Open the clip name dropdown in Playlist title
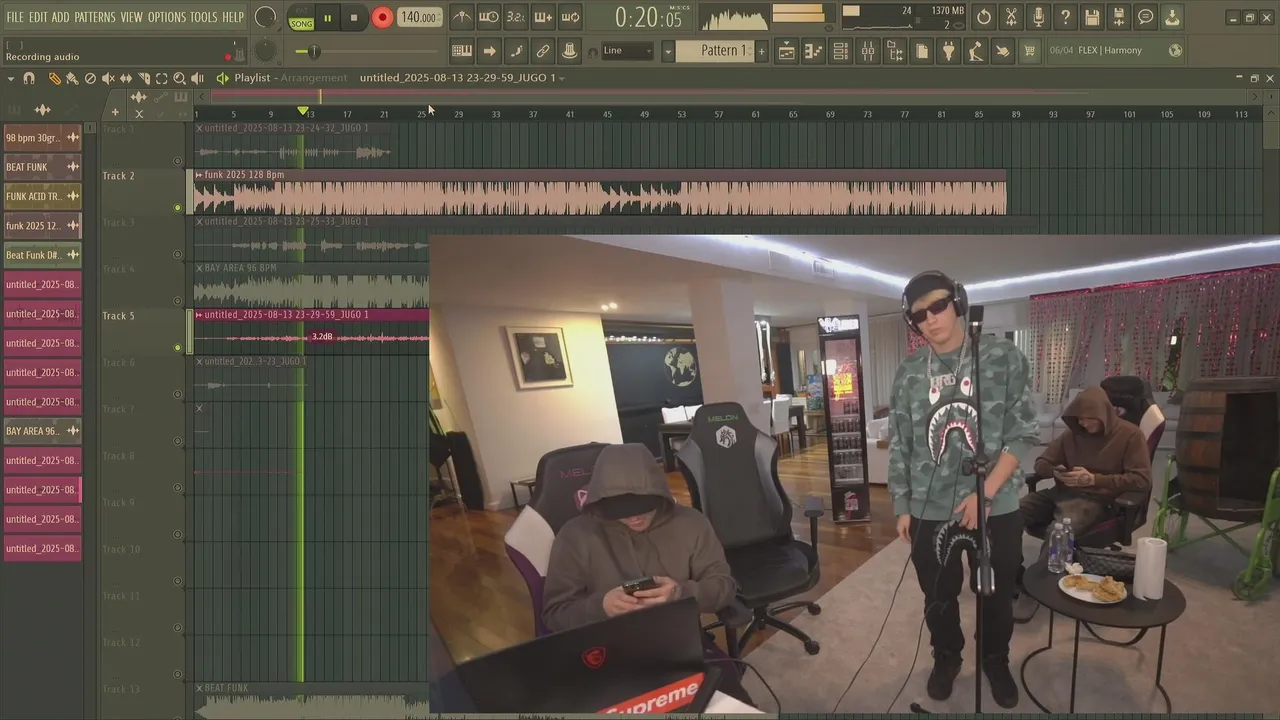 [562, 78]
